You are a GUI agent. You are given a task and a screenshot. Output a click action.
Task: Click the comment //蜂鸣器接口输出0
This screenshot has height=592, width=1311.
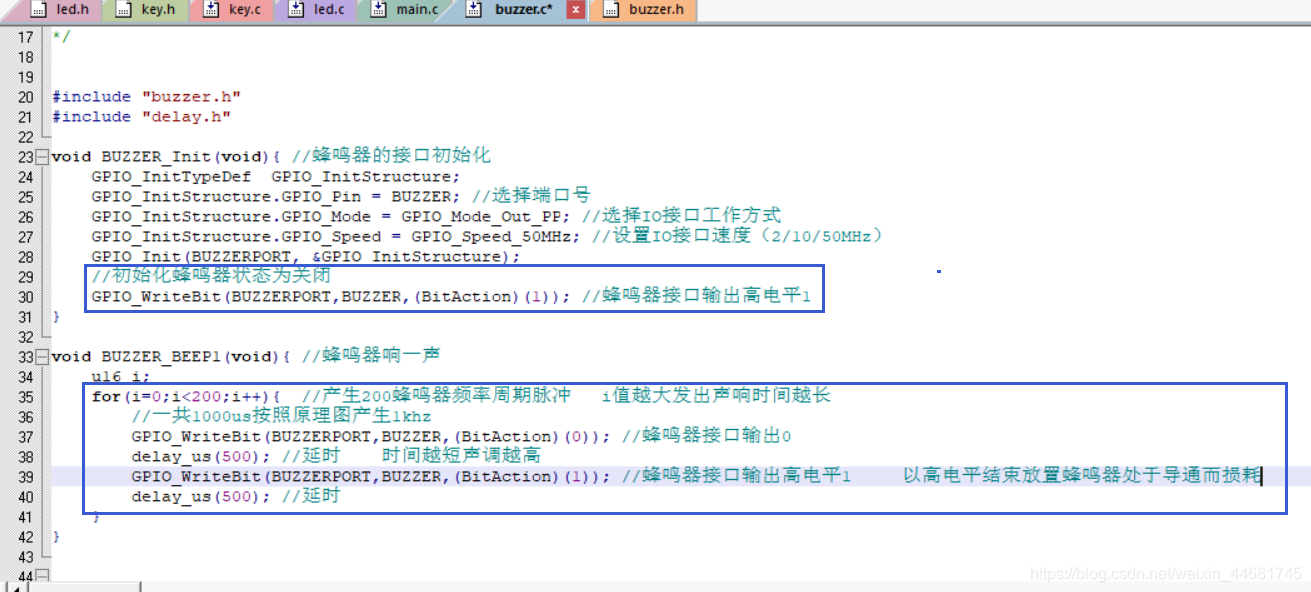707,436
